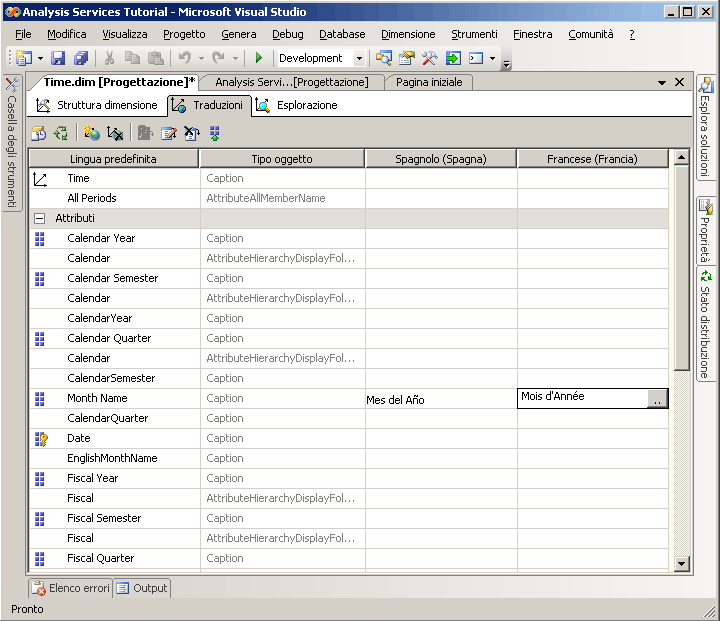Screen dimensions: 720x621
Task: Click the Save All toolbar icon
Action: tap(80, 59)
